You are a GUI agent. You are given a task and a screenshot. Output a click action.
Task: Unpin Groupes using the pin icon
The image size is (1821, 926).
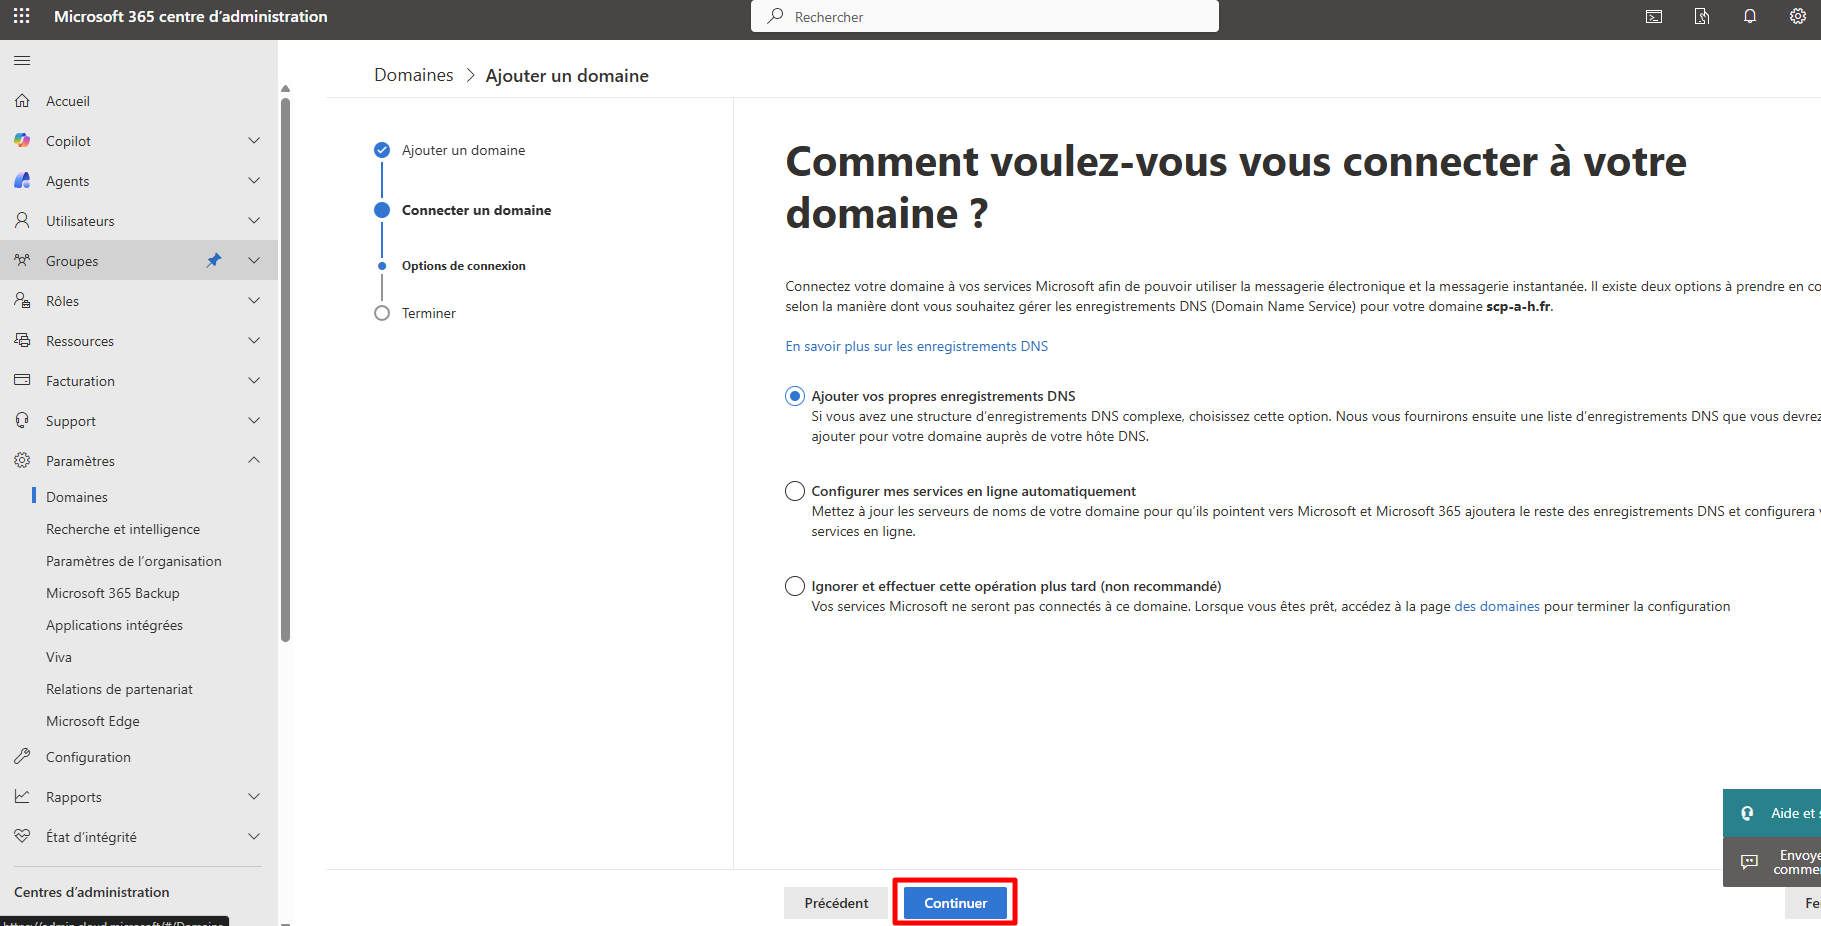pos(214,261)
